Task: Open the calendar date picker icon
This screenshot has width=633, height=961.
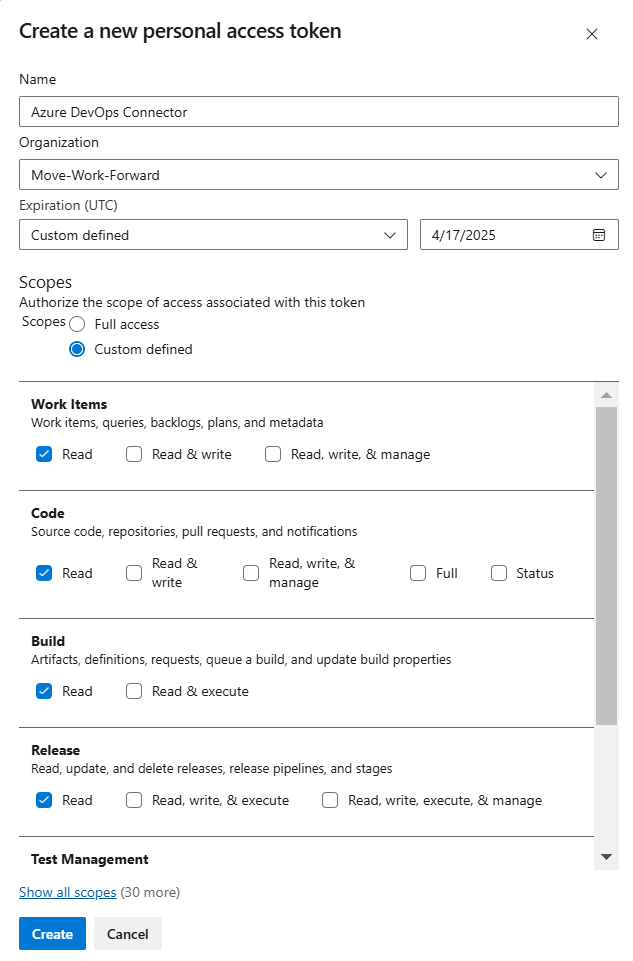Action: point(598,235)
